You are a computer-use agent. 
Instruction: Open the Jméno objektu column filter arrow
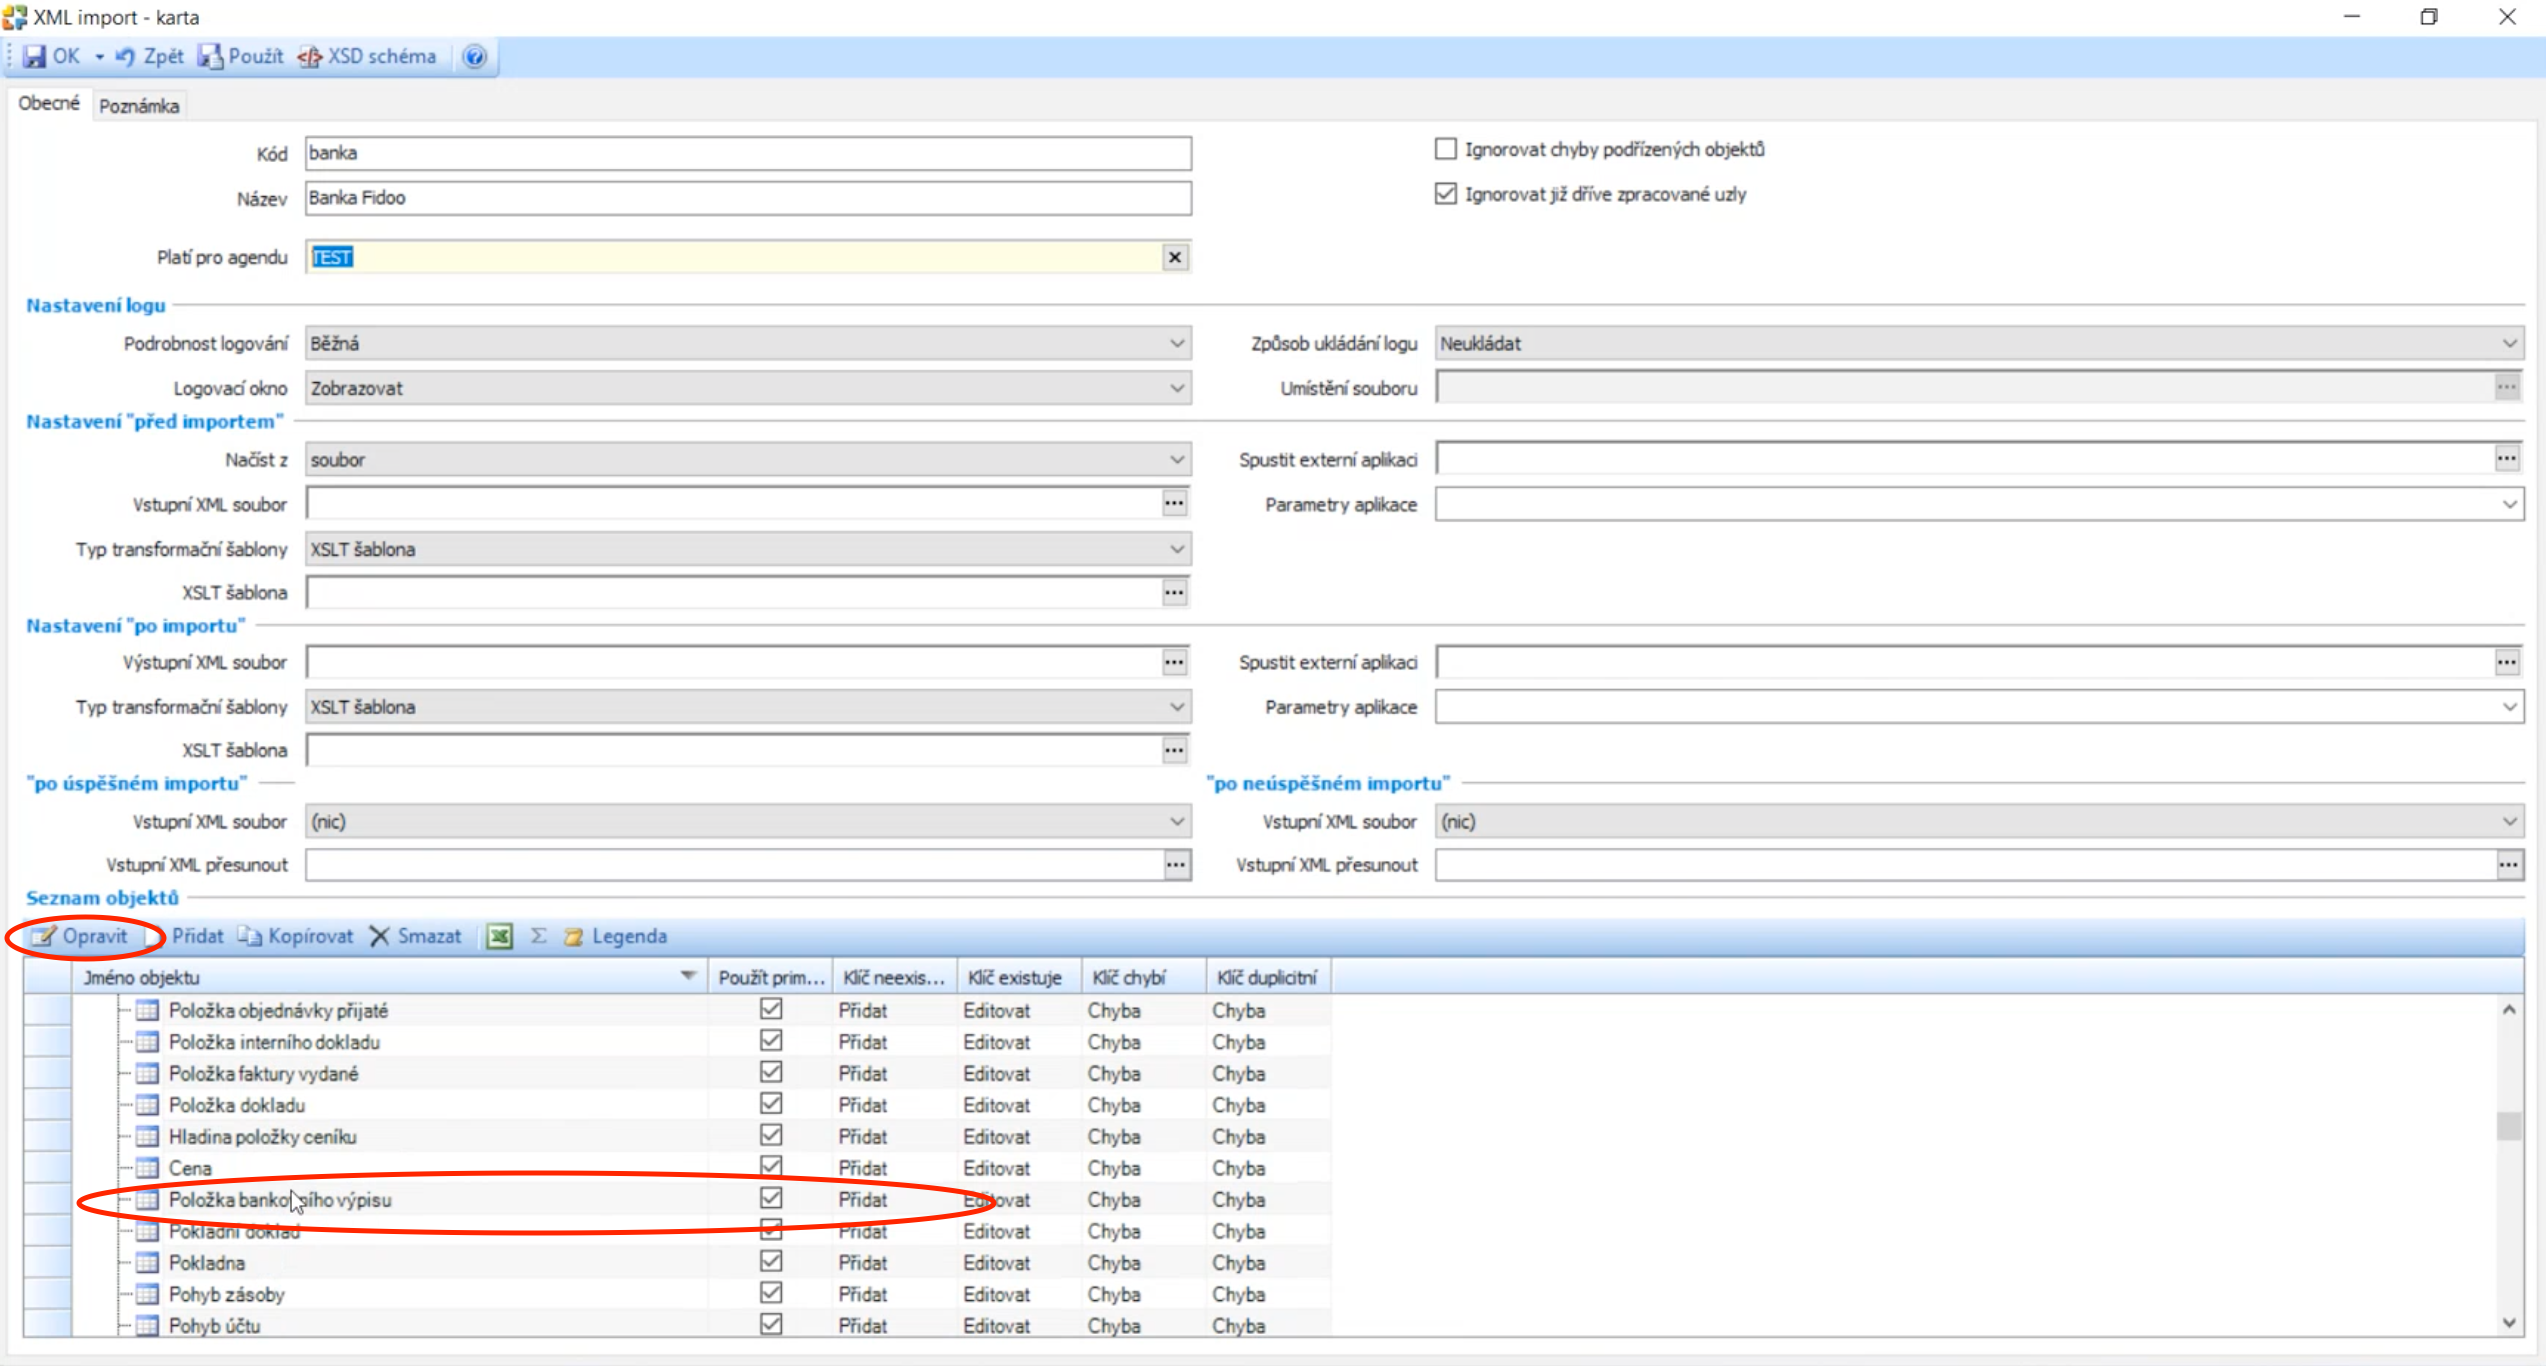(x=688, y=977)
